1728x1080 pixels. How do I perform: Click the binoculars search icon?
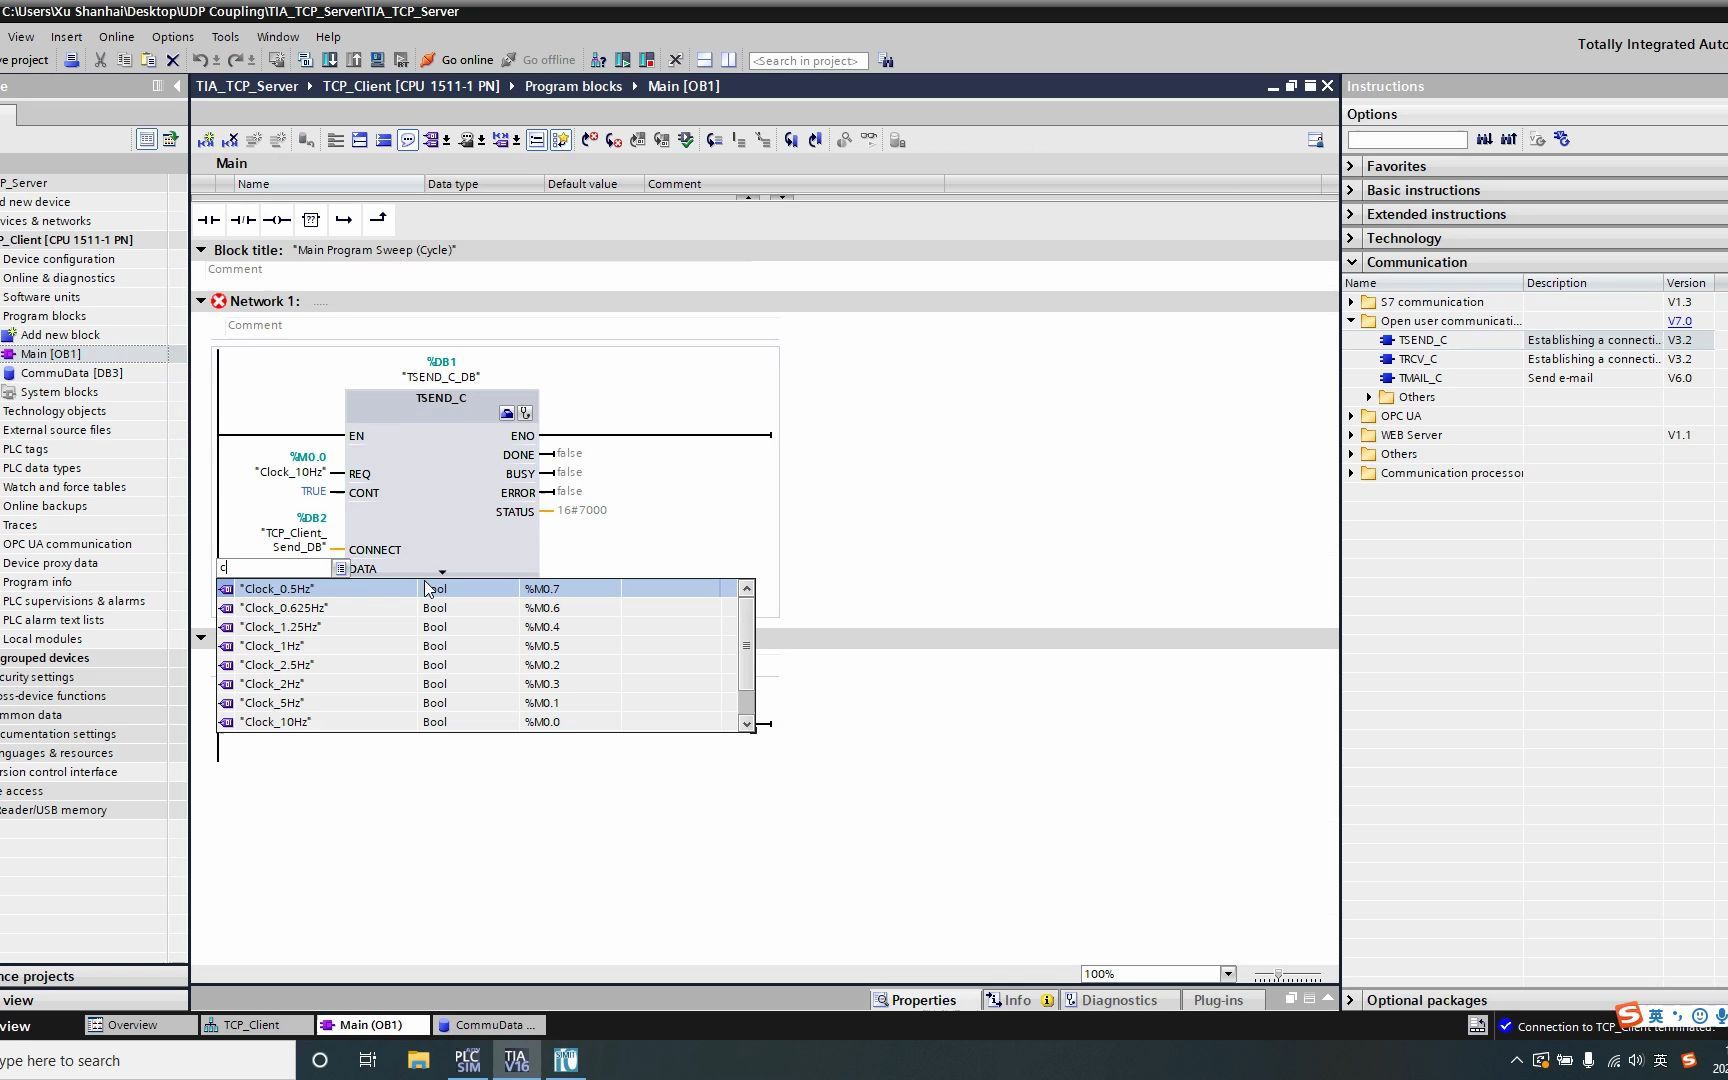(x=886, y=60)
